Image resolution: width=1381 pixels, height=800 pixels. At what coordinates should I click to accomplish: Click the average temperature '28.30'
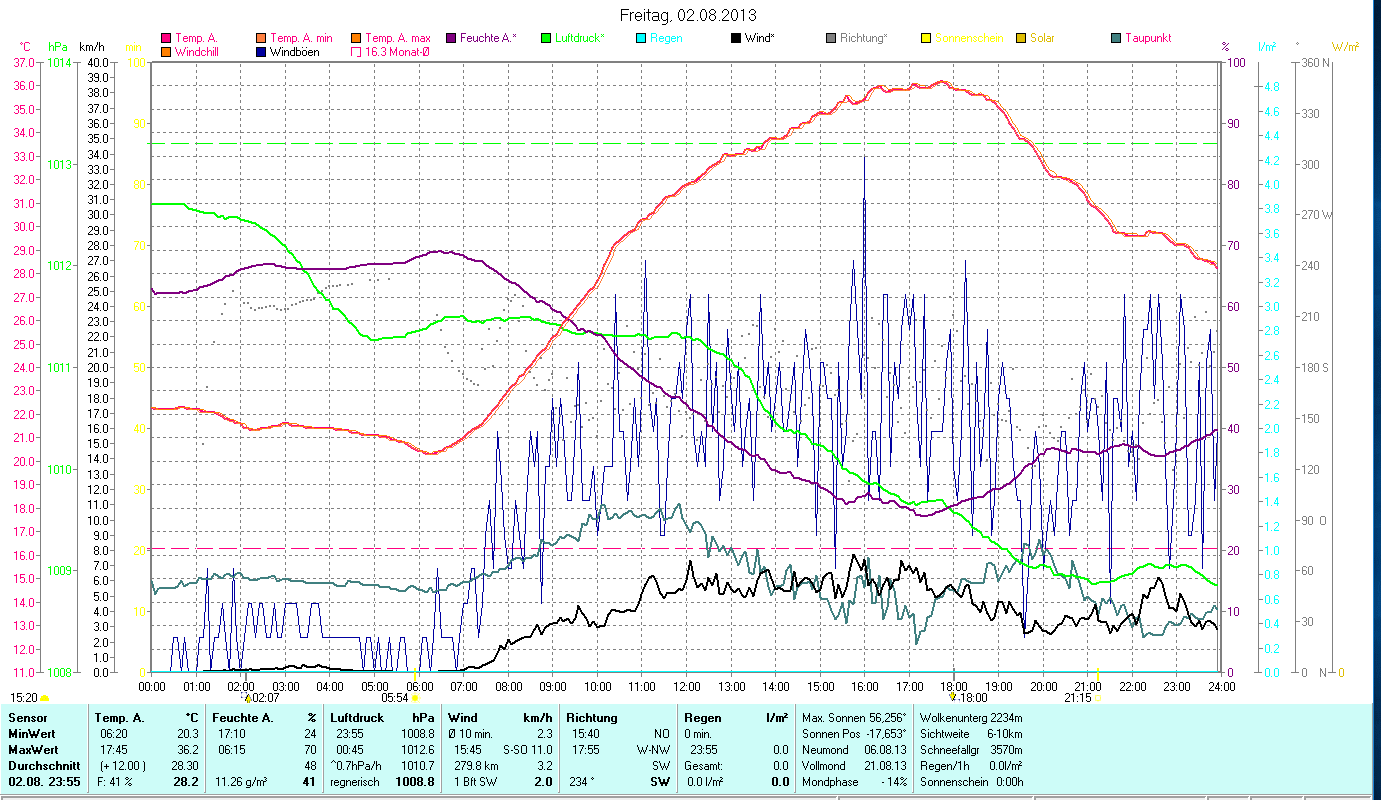coord(184,765)
